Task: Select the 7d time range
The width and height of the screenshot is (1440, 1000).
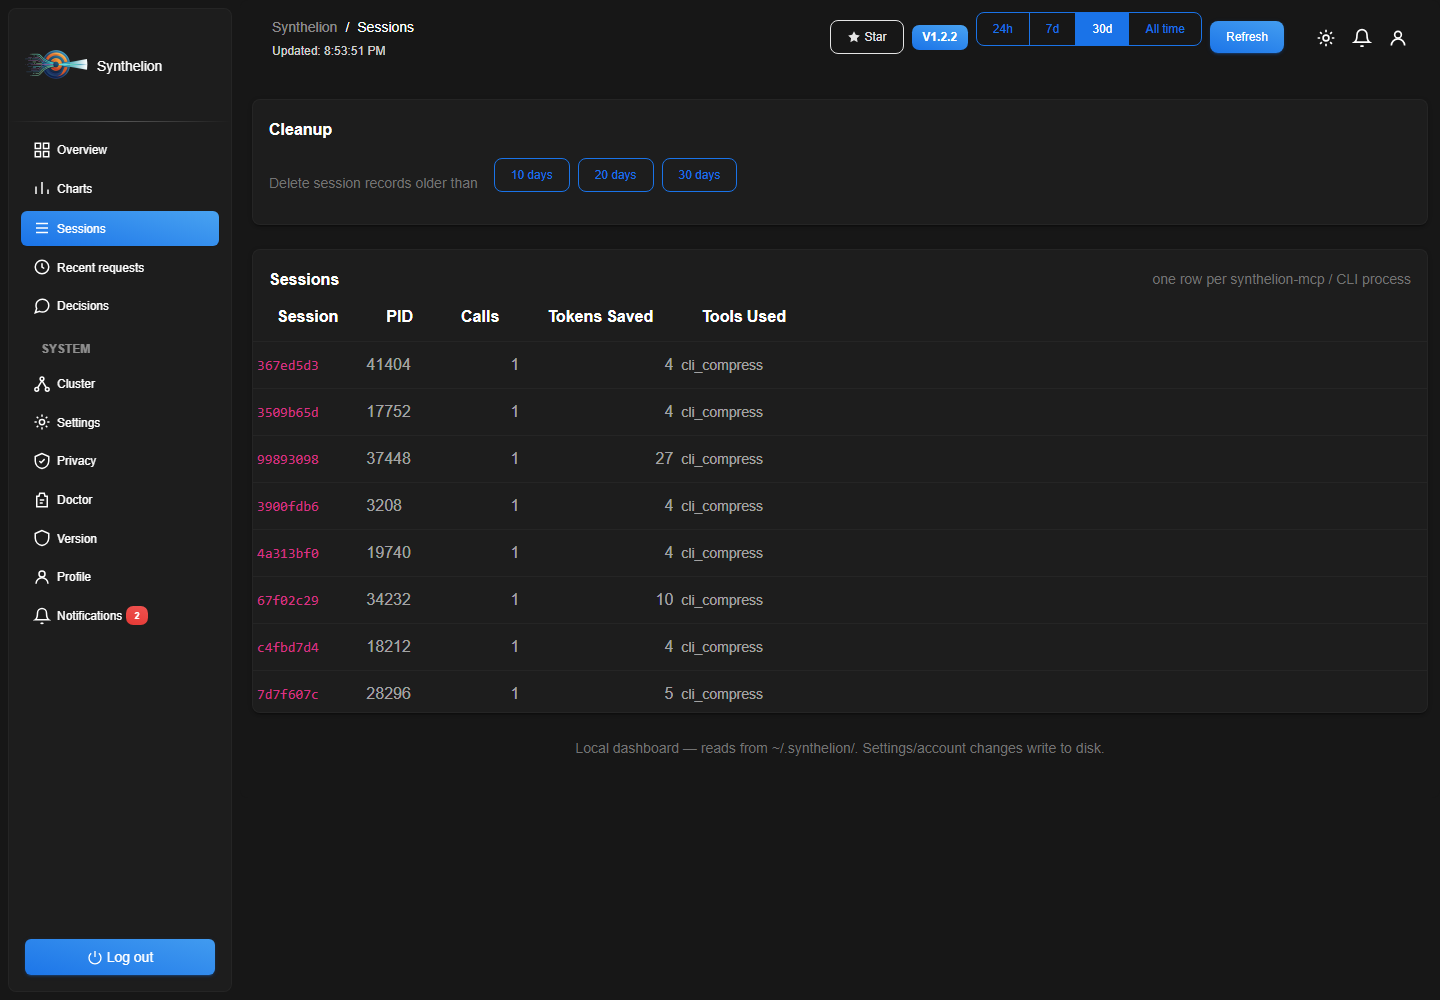Action: tap(1052, 29)
